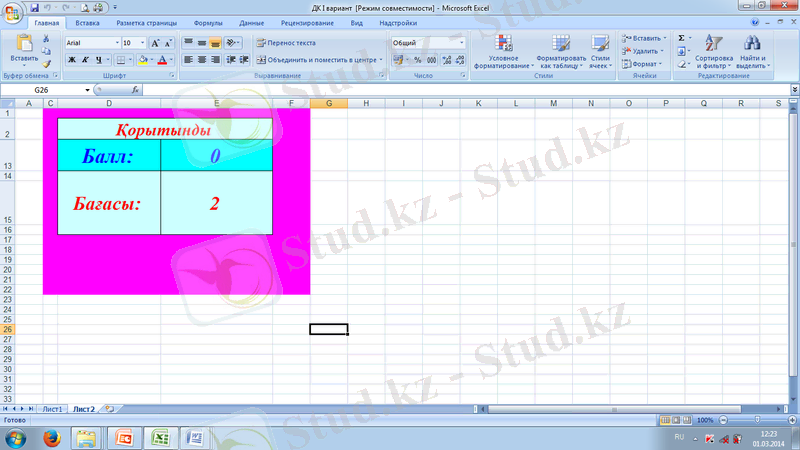800x450 pixels.
Task: Click the insert function fx icon
Action: tap(136, 90)
